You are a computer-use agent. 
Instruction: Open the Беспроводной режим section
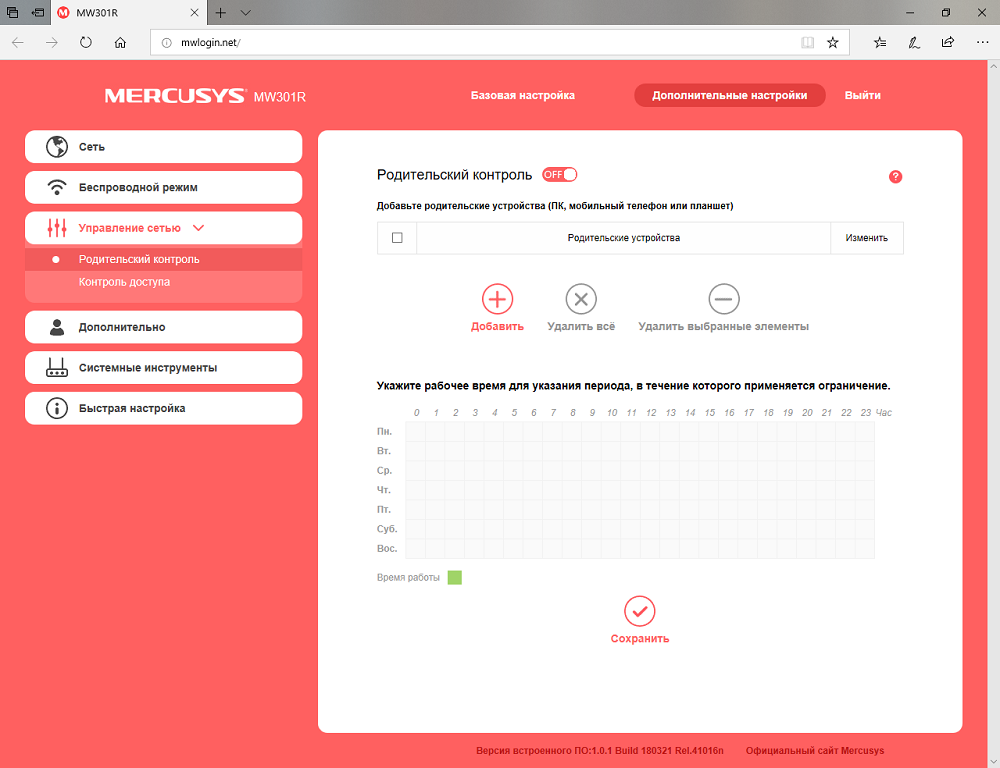tap(163, 188)
